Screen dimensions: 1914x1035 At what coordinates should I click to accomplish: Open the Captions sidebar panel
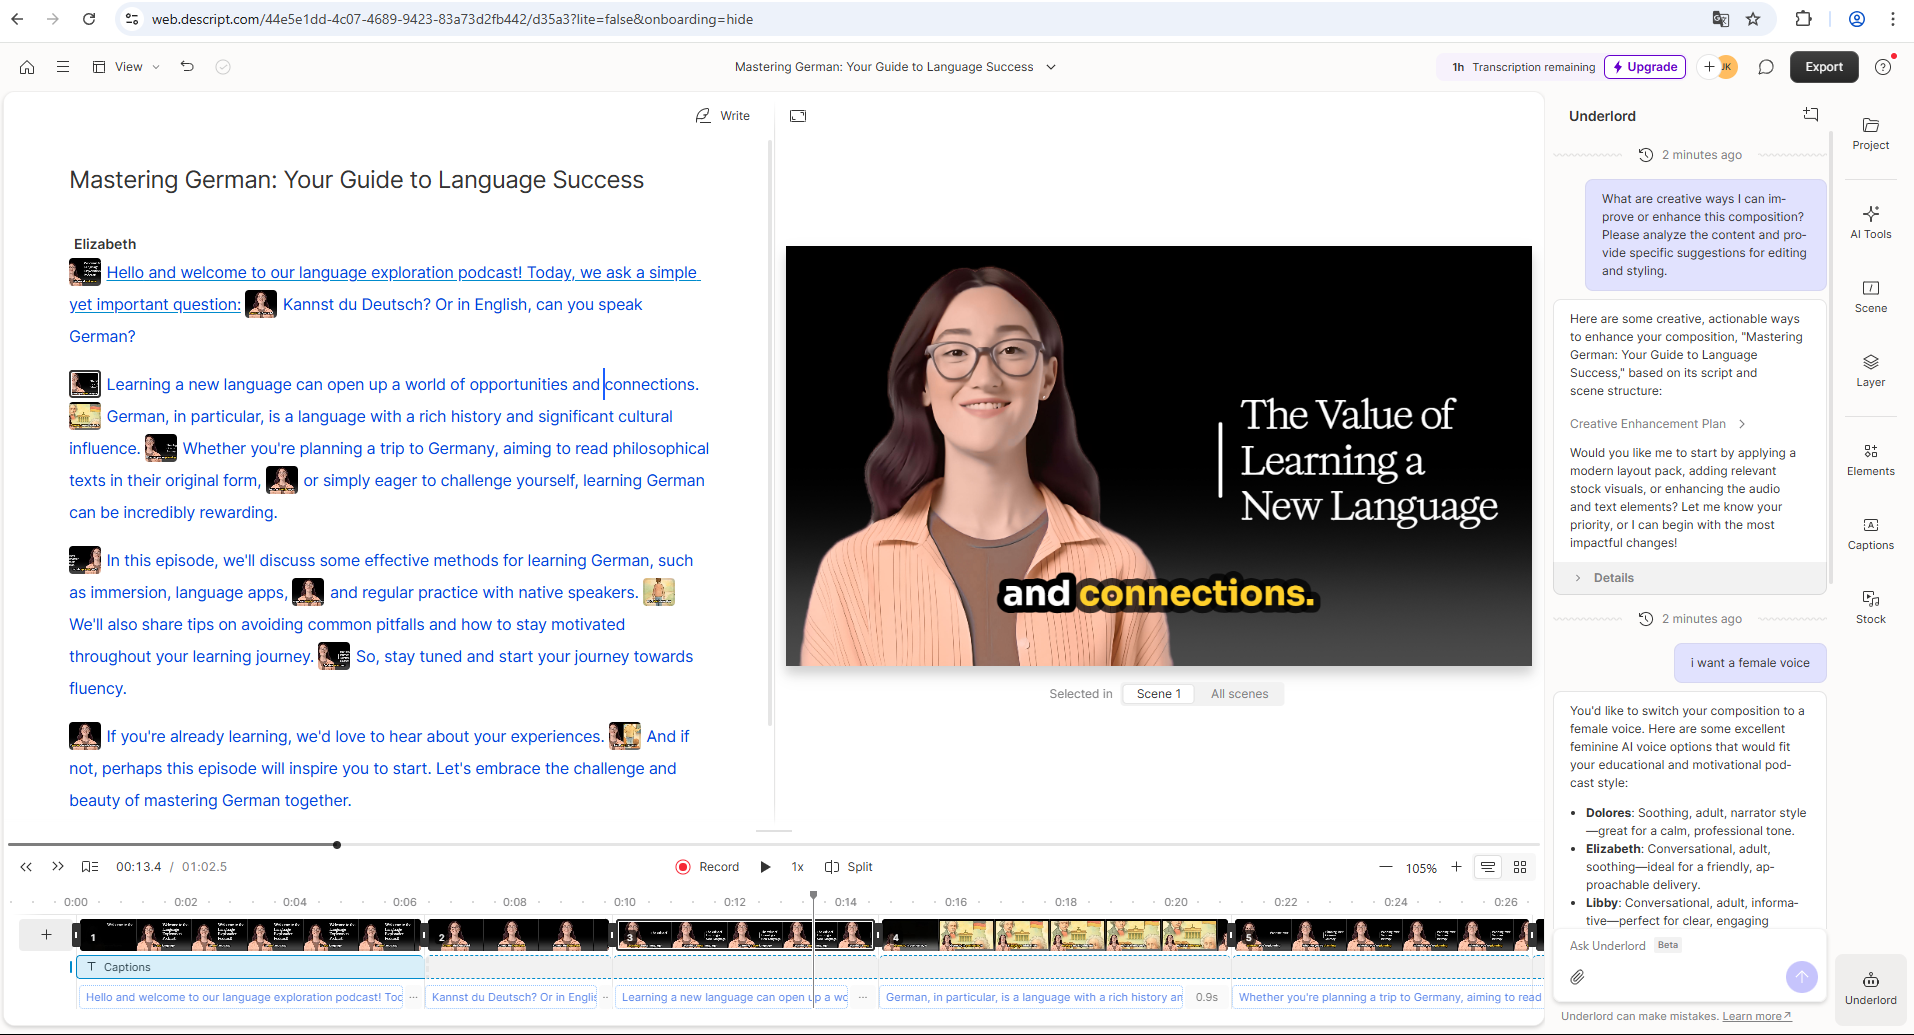pyautogui.click(x=1870, y=533)
